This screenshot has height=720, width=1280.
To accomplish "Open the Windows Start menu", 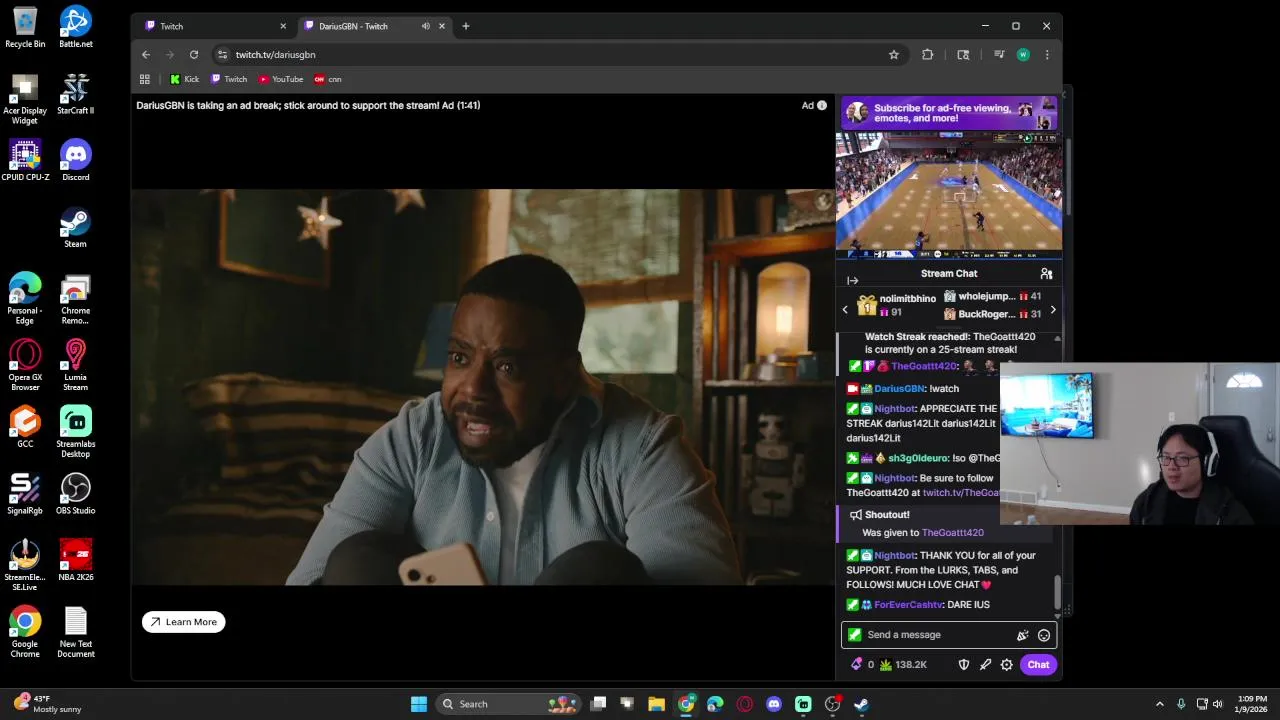I will pos(419,704).
